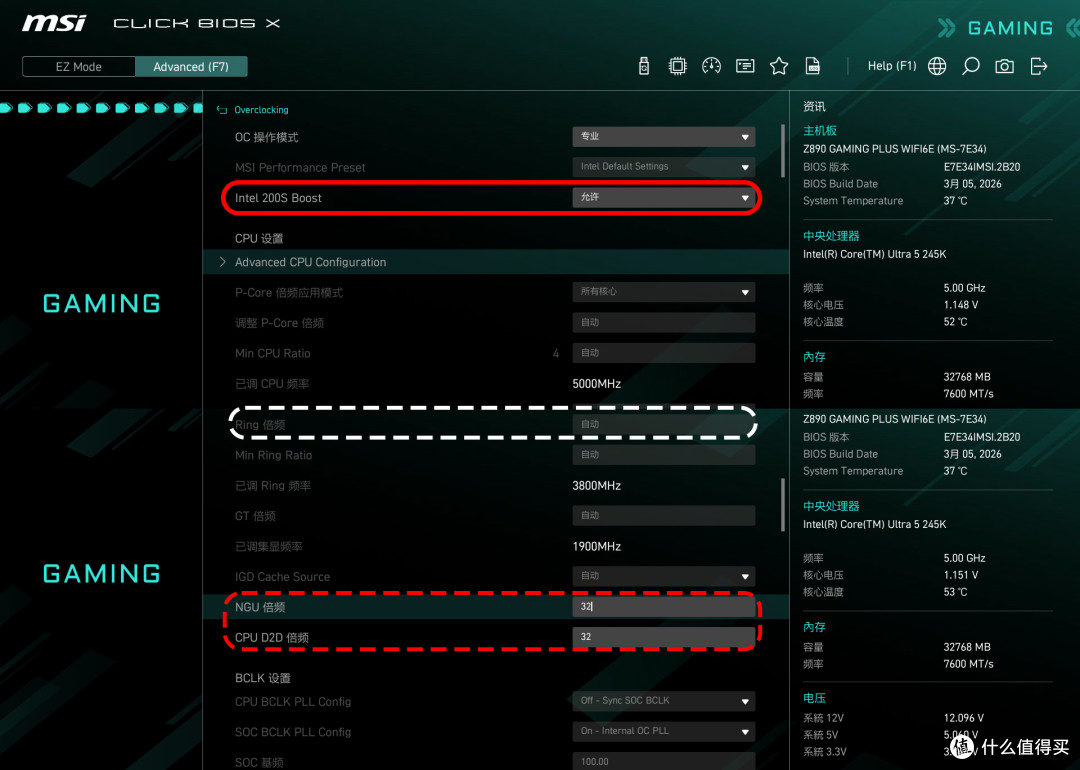Click the 1900MHz integrated graphics frequency value
The height and width of the screenshot is (770, 1080).
pyautogui.click(x=596, y=546)
